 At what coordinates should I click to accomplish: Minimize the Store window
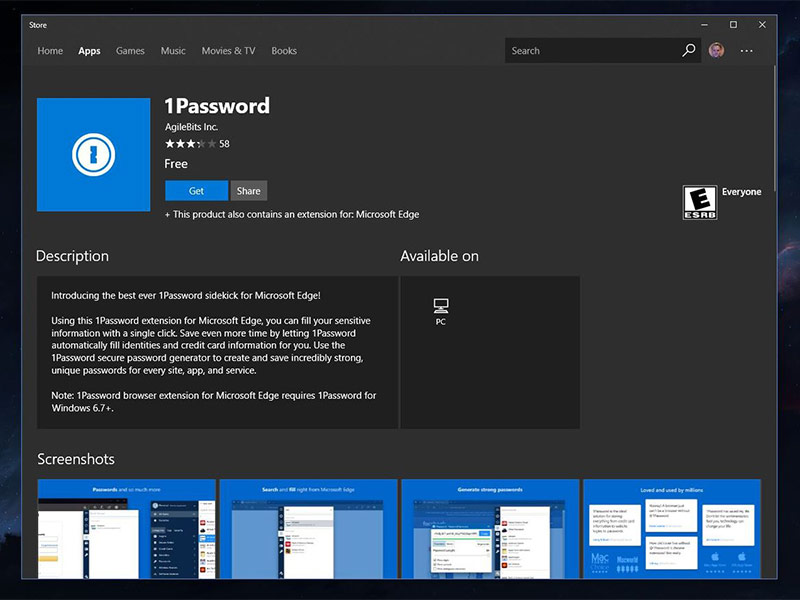pyautogui.click(x=704, y=24)
